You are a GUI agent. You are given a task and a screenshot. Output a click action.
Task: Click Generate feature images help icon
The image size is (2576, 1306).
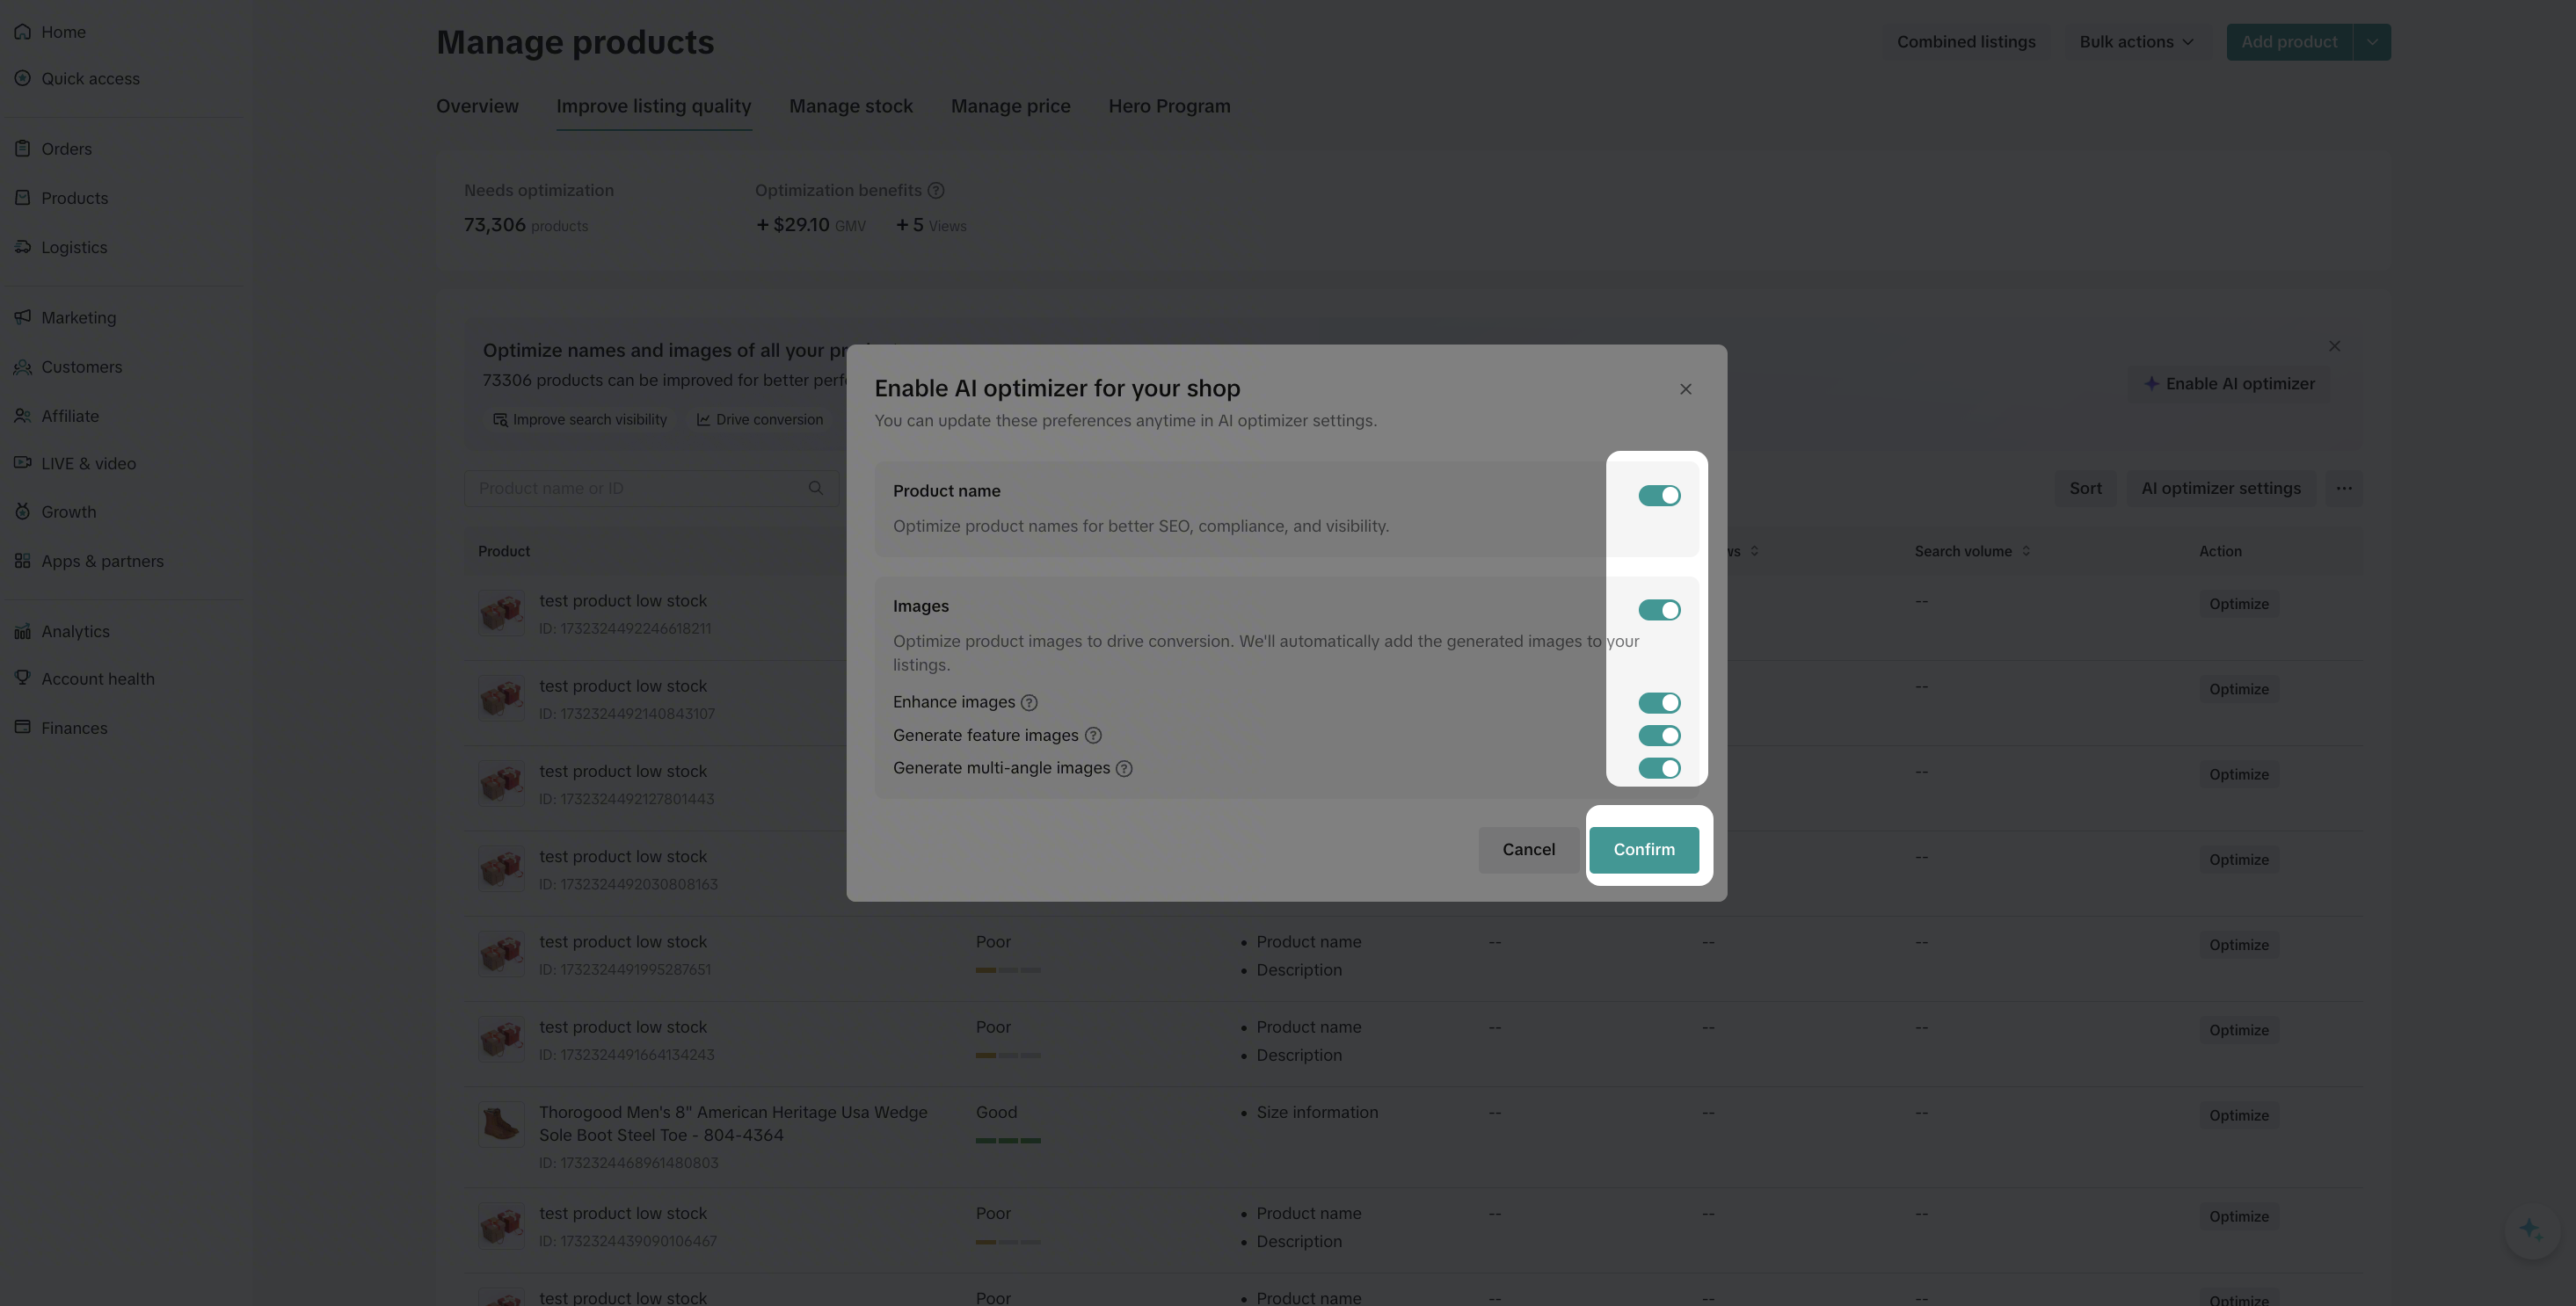point(1093,736)
